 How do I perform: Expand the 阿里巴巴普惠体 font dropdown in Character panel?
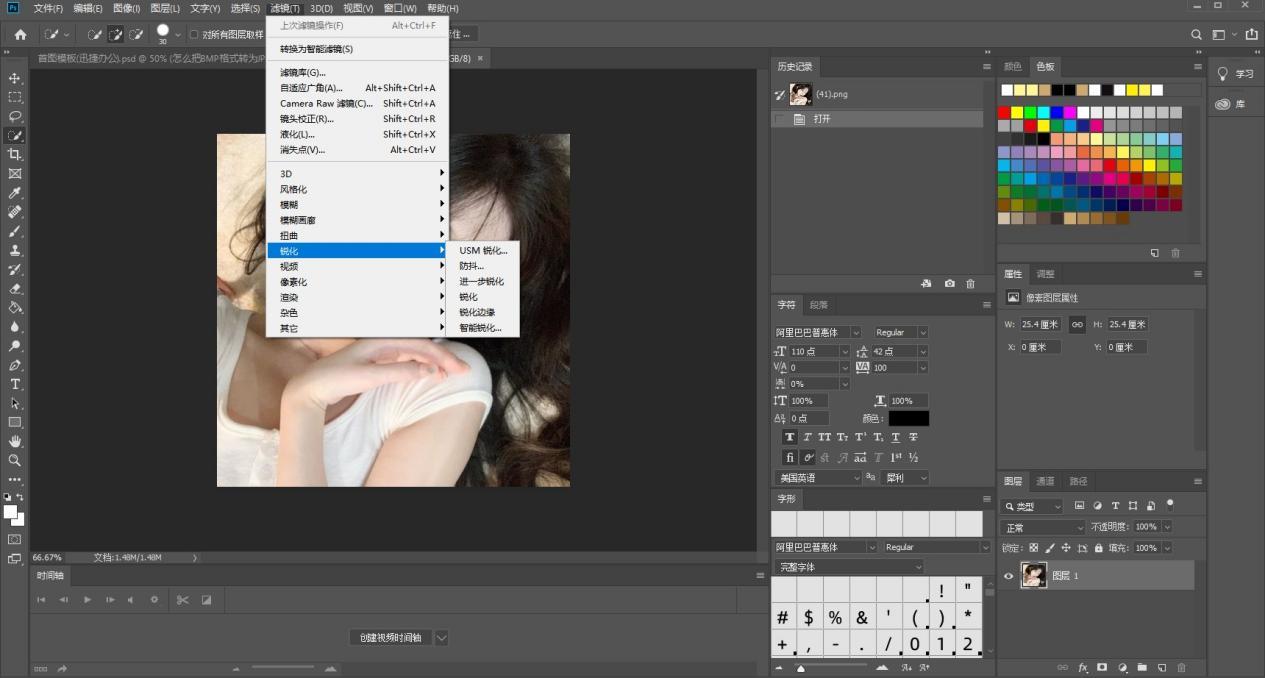click(856, 332)
